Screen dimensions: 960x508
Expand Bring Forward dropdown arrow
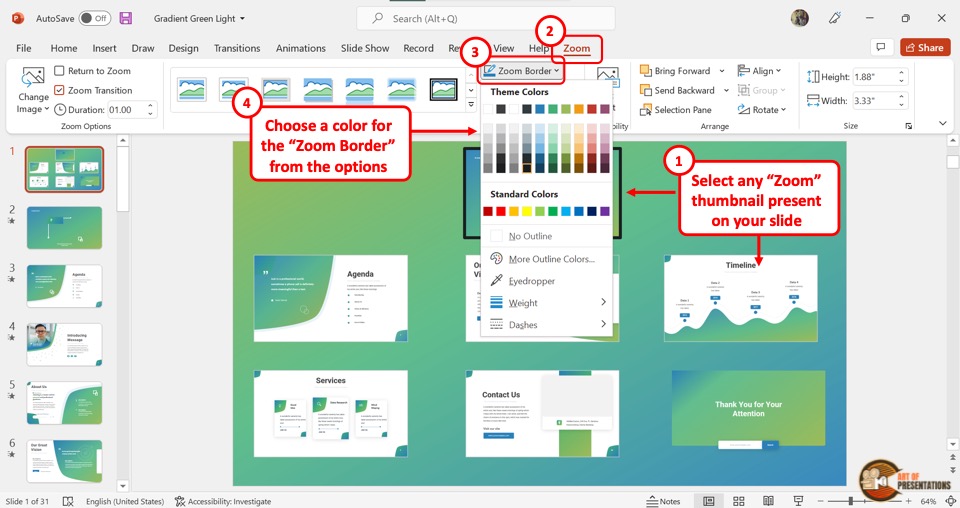(x=722, y=71)
